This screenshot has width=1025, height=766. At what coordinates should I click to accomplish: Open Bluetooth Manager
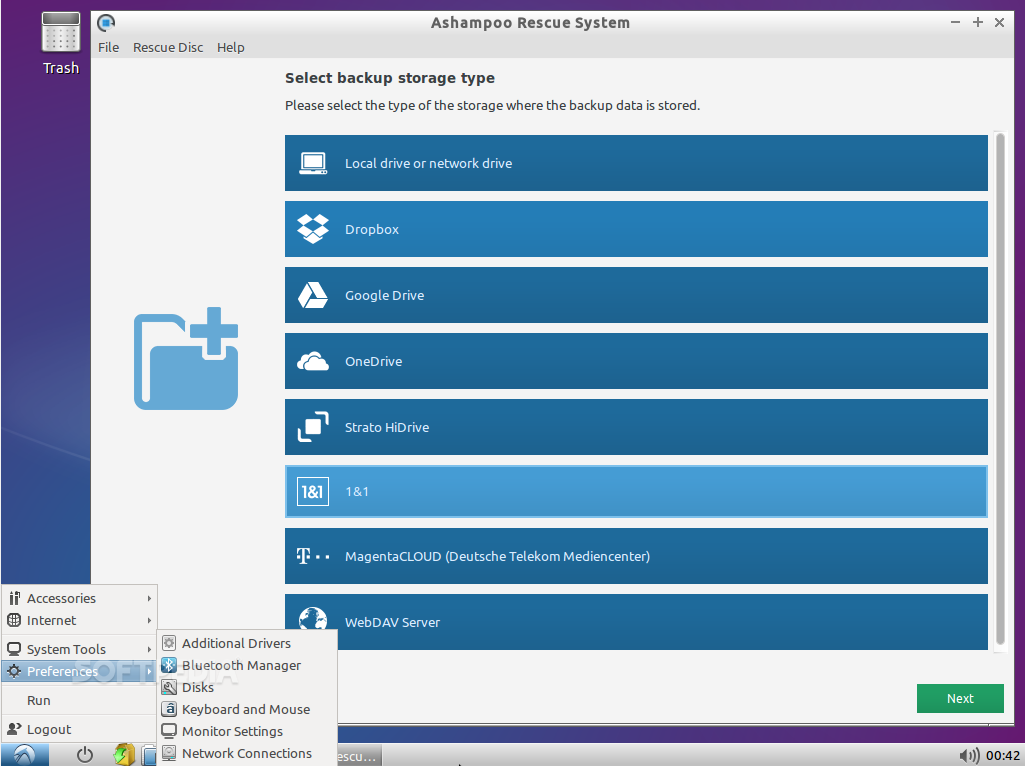247,665
